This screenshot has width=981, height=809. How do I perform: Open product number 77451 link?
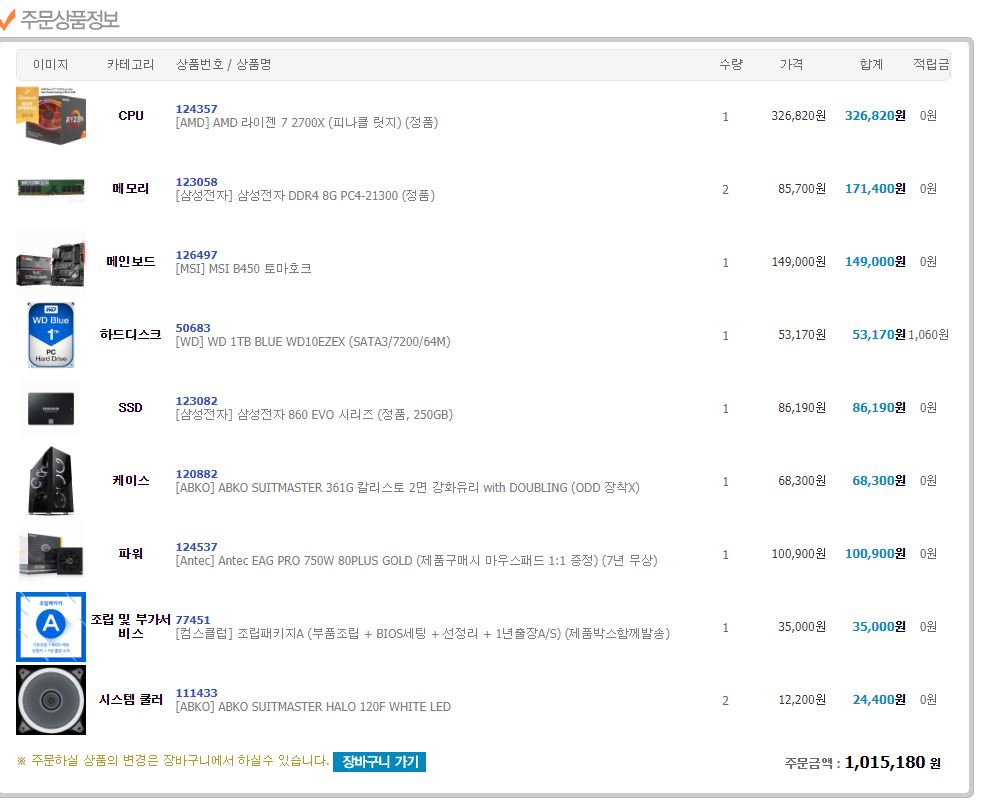click(193, 620)
